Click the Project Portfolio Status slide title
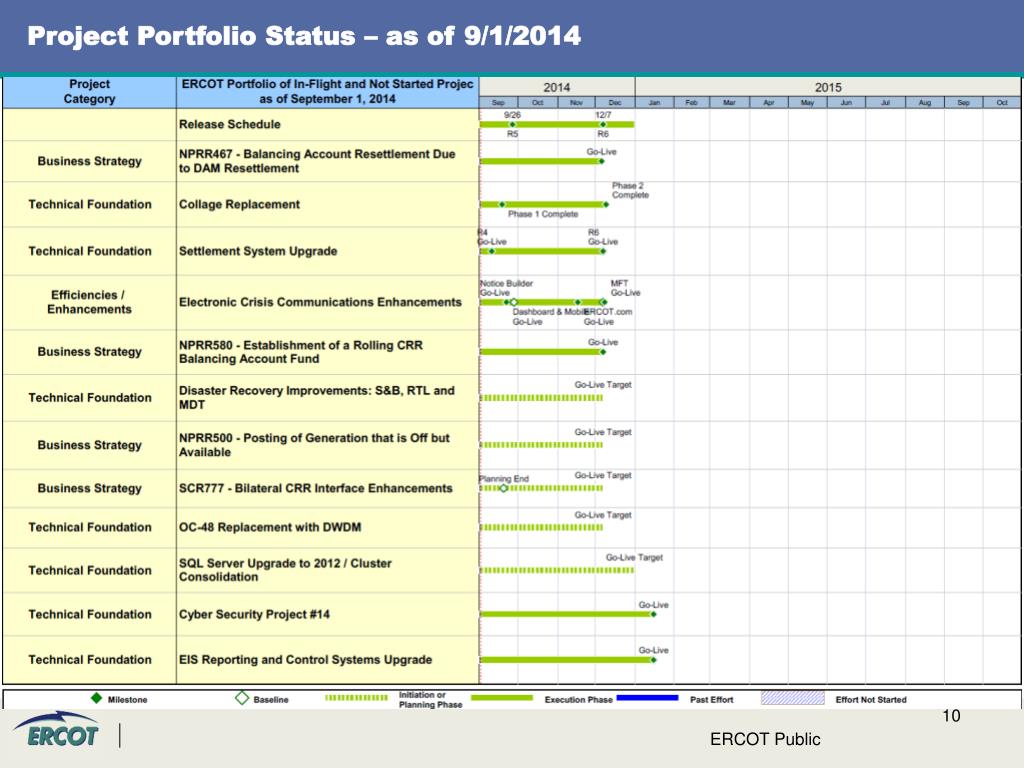 tap(304, 36)
